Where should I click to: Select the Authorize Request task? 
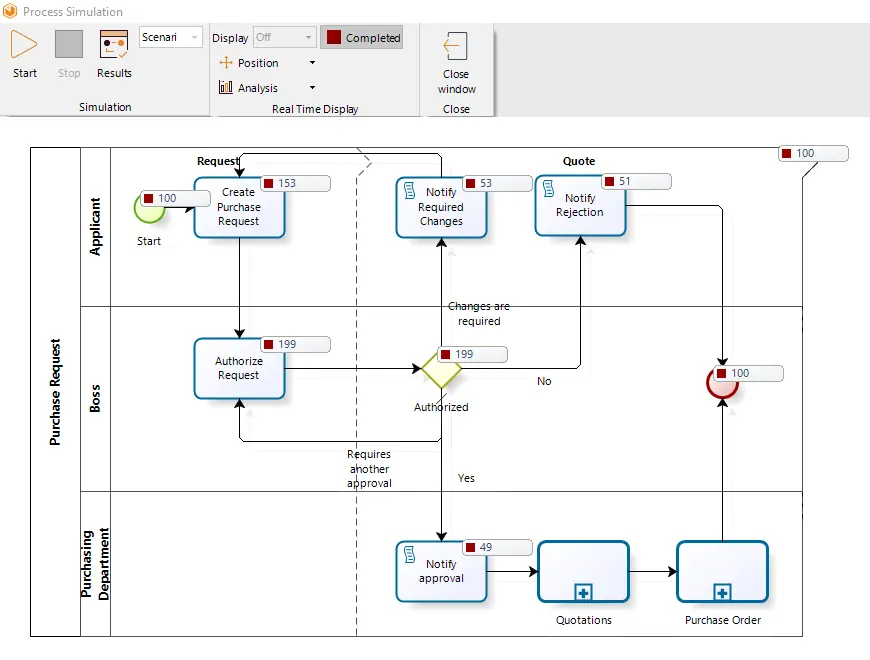pos(239,368)
